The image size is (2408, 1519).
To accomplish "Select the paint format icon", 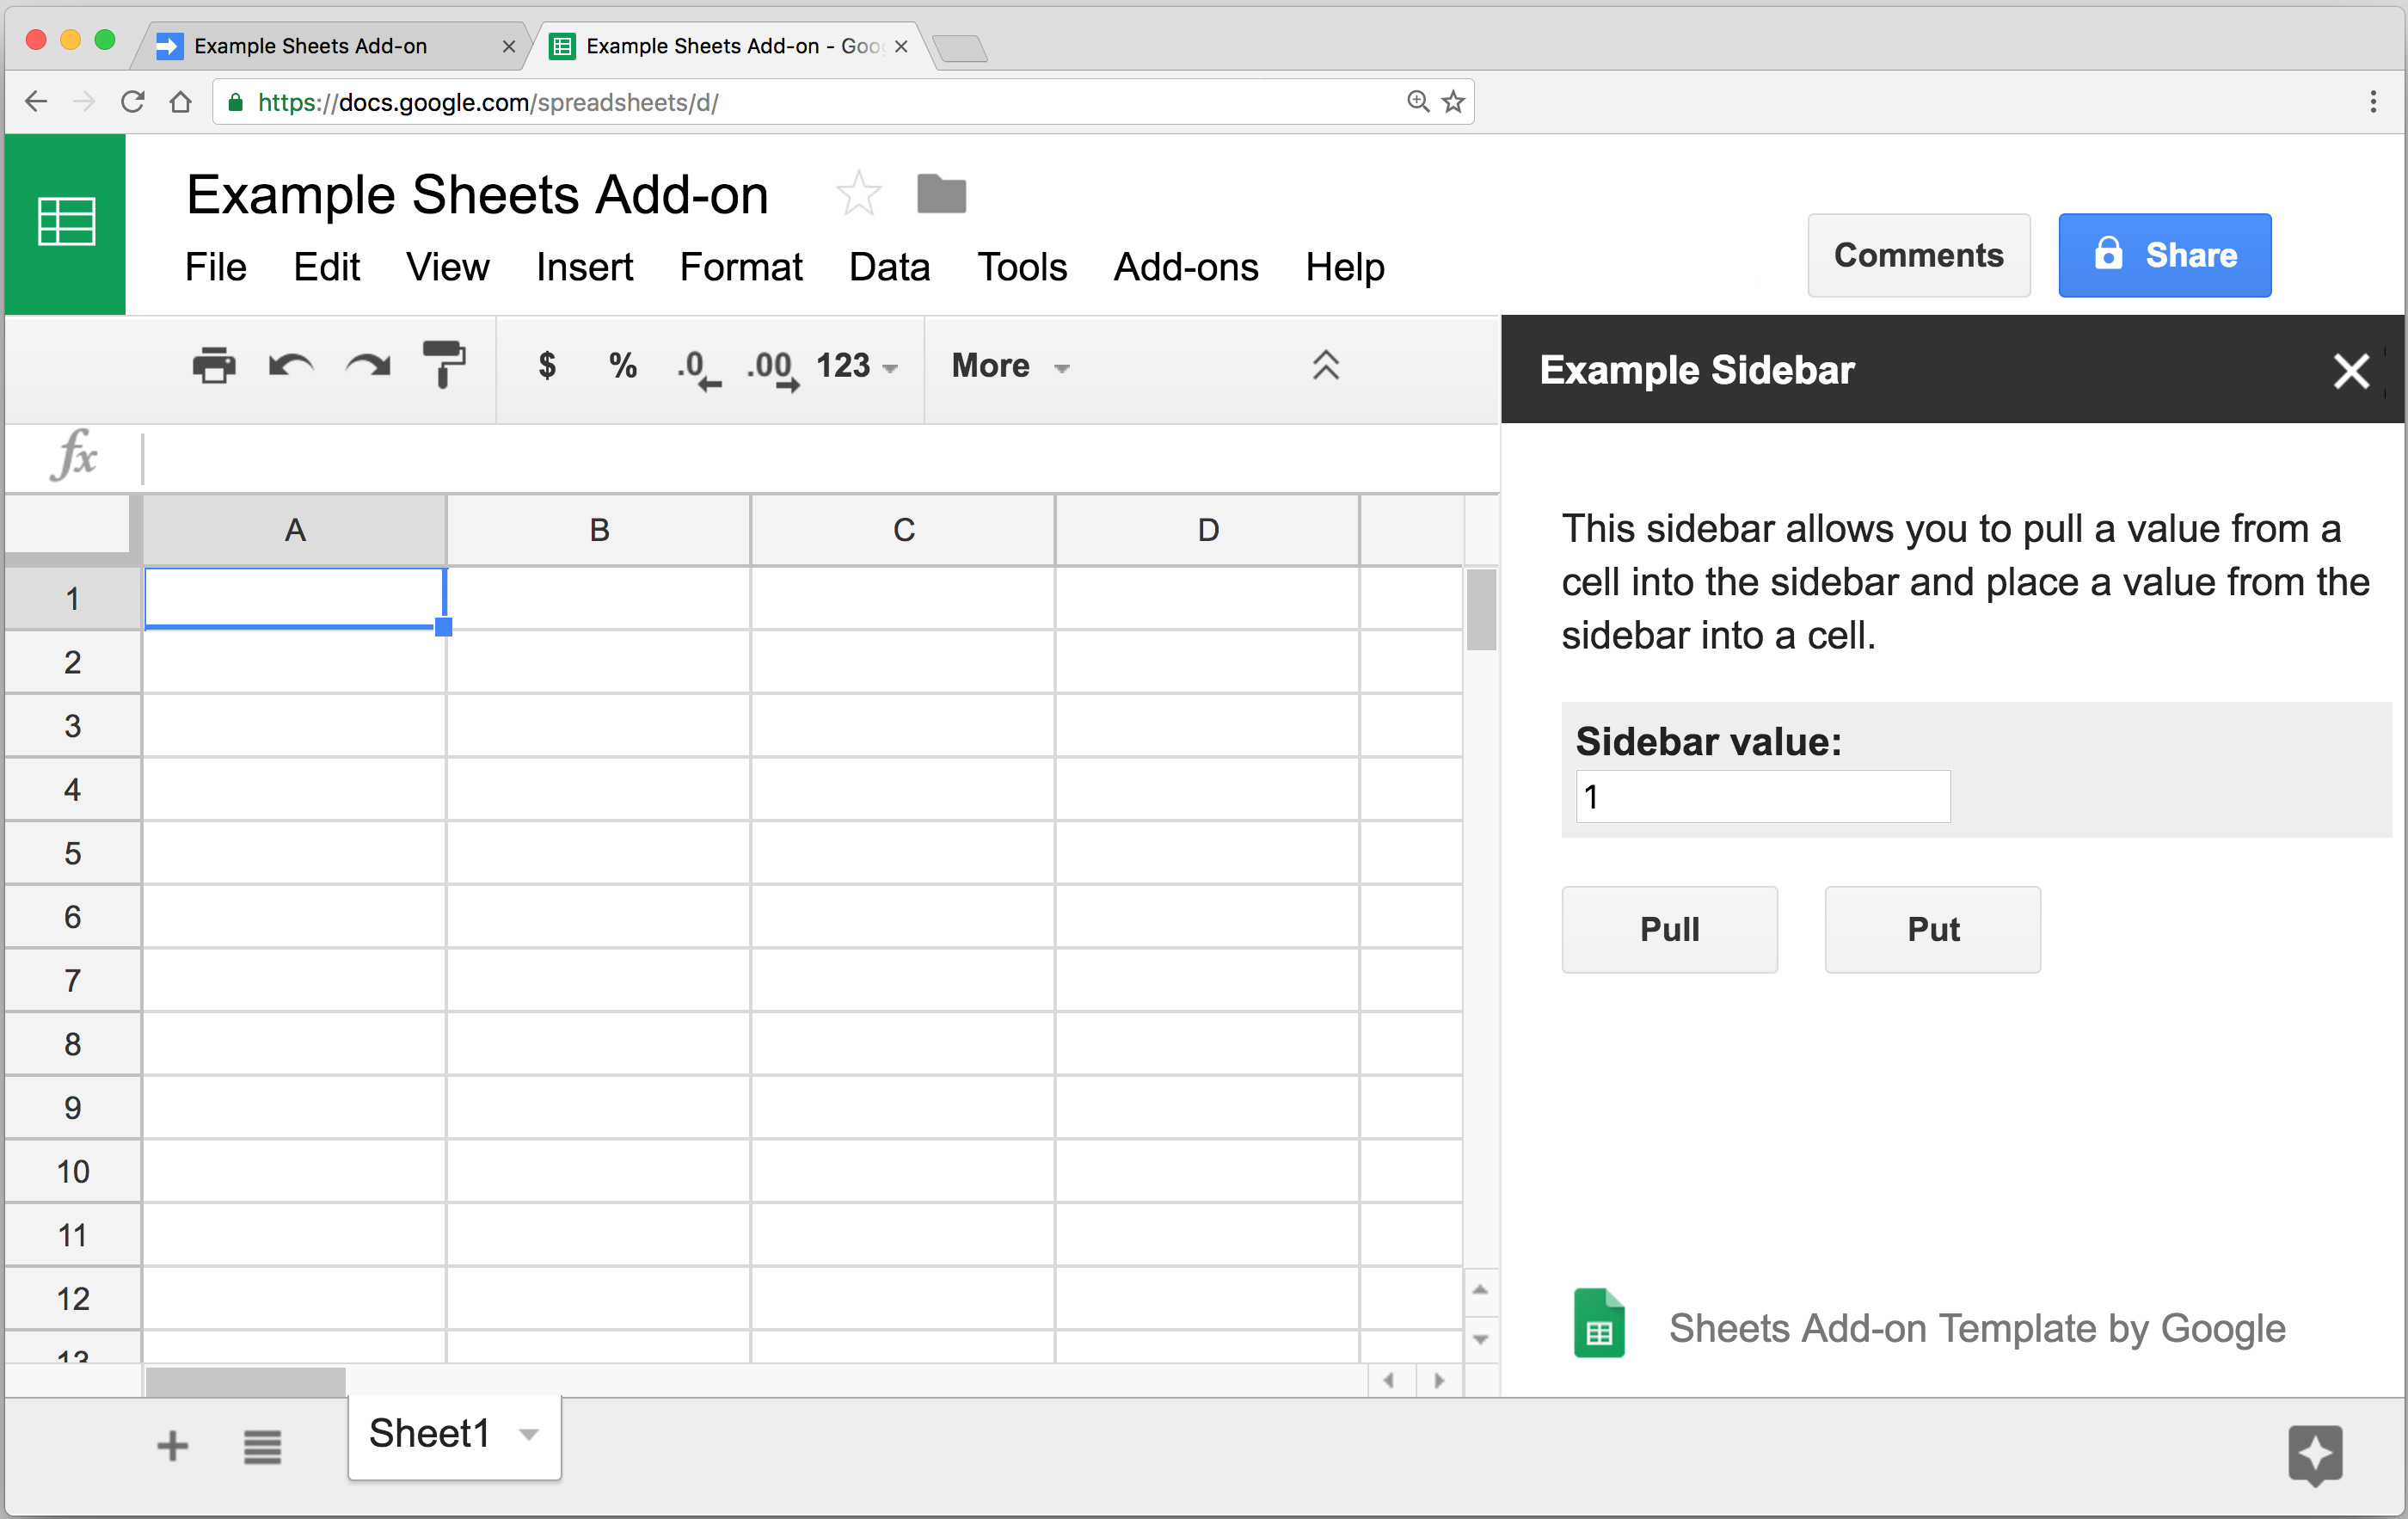I will (446, 367).
